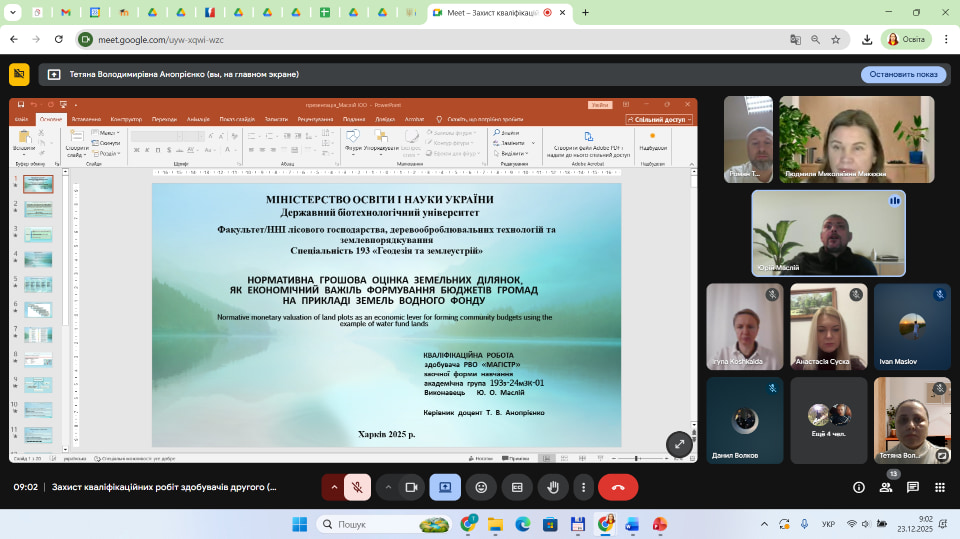The image size is (960, 539).
Task: Toggle closed captions button
Action: [x=517, y=487]
